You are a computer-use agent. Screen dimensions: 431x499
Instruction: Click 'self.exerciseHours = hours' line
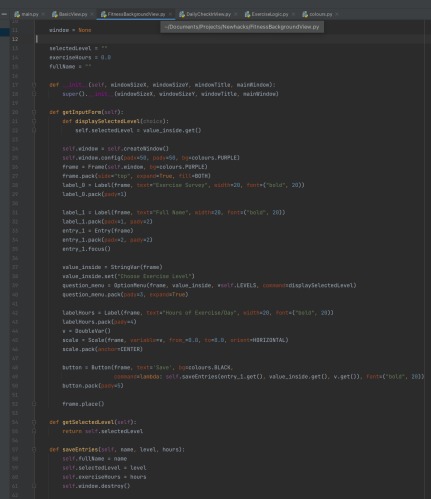point(104,477)
